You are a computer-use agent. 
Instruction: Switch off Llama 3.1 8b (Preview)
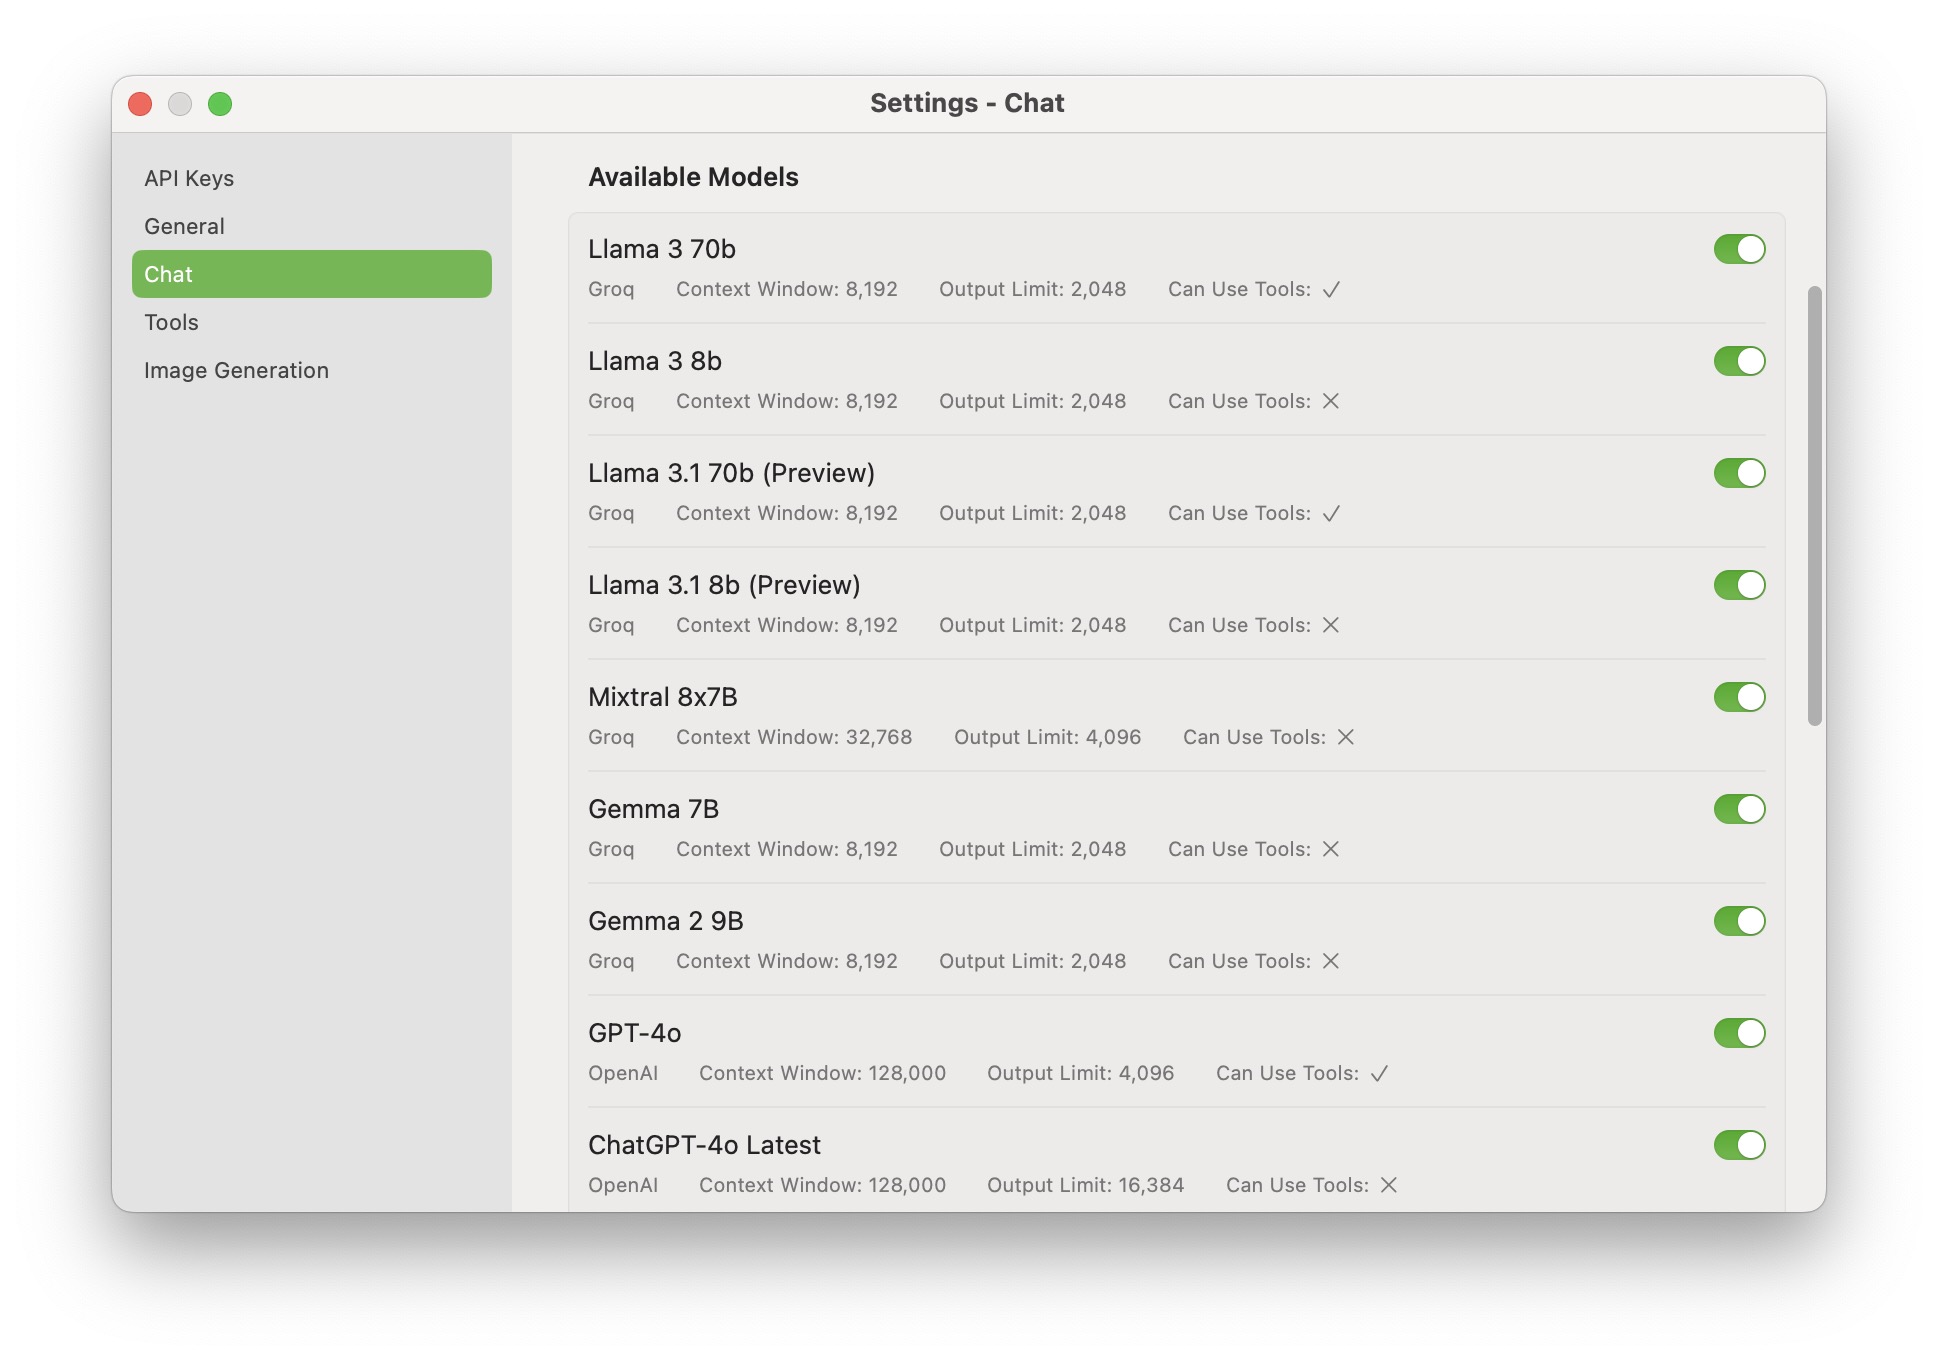point(1739,585)
